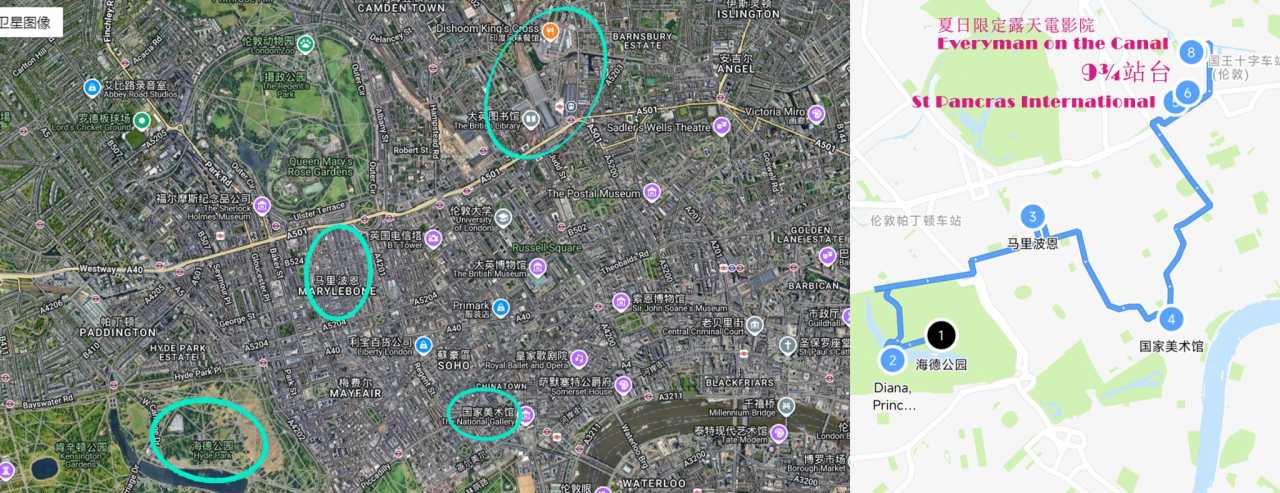
Task: Click the Postal Museum purple pin
Action: click(651, 192)
